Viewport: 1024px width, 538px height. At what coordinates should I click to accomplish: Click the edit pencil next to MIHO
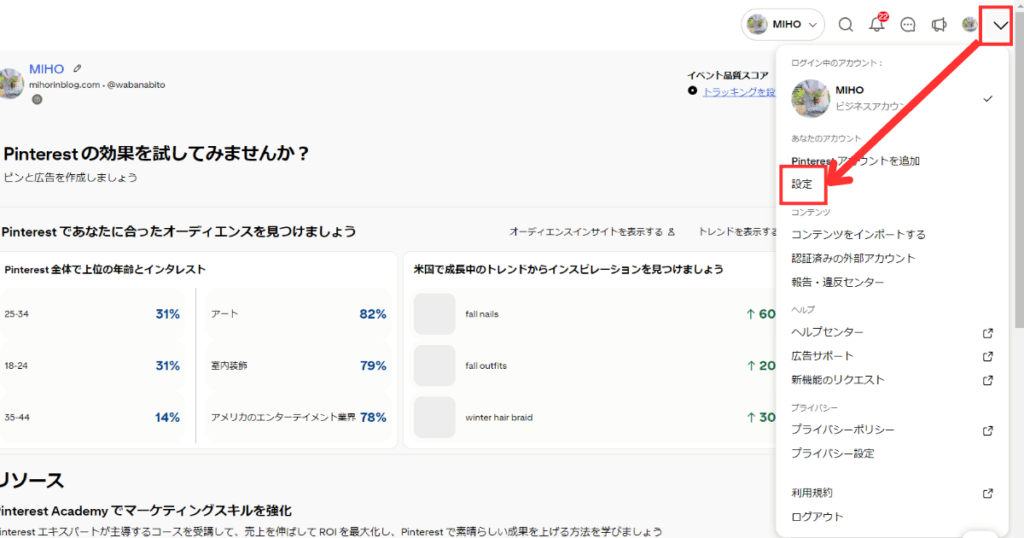pos(78,68)
